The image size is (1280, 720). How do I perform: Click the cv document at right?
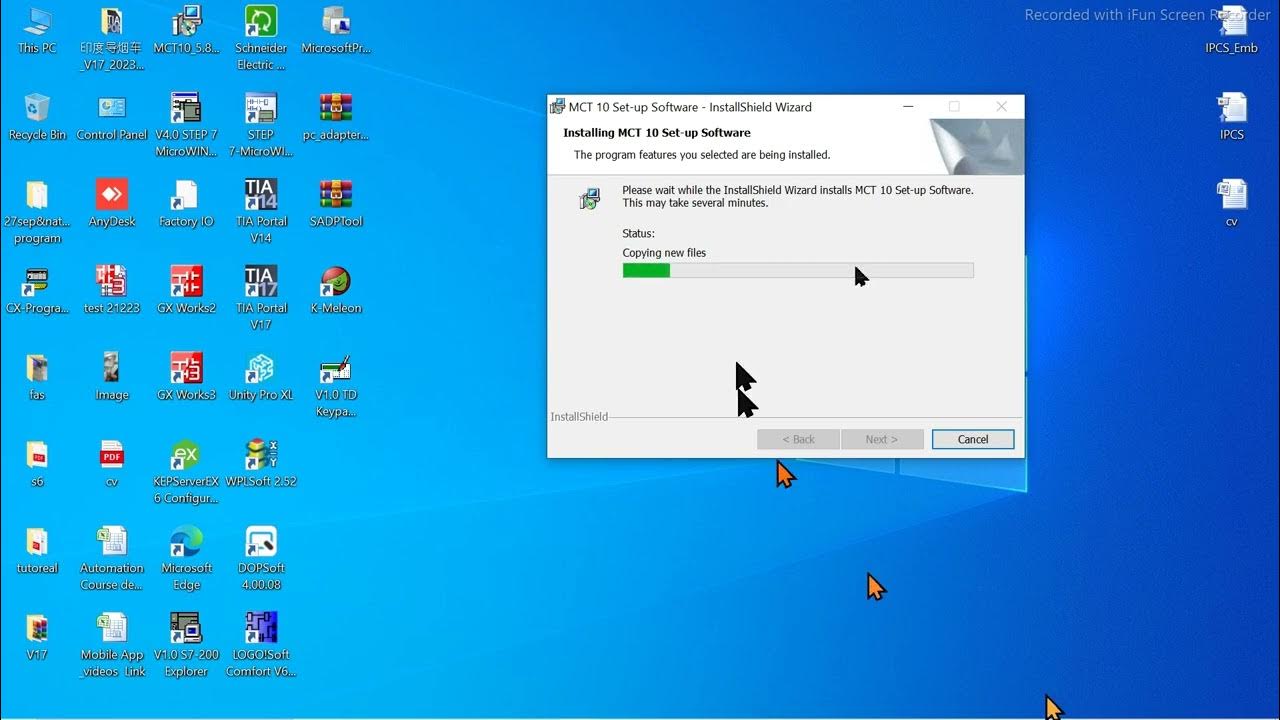pos(1232,204)
